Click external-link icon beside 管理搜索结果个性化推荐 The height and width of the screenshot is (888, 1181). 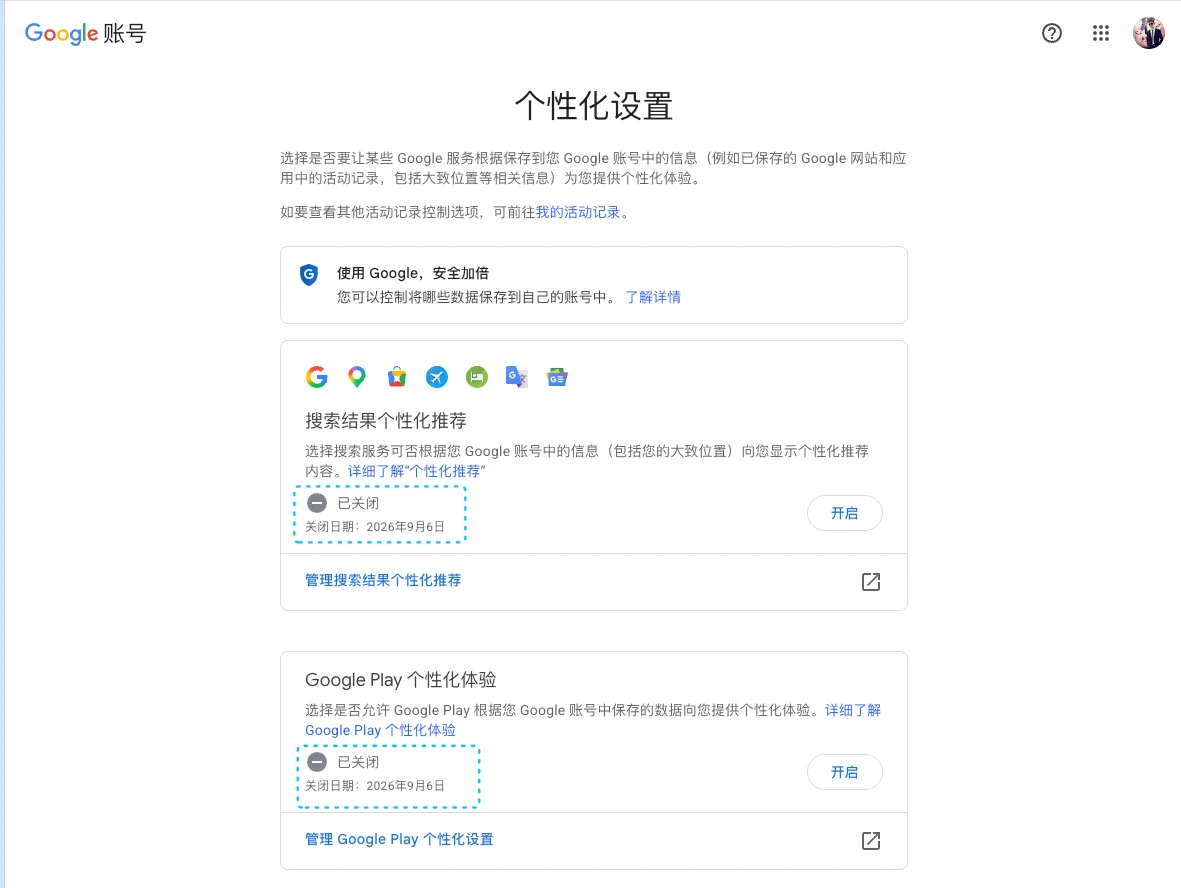871,581
